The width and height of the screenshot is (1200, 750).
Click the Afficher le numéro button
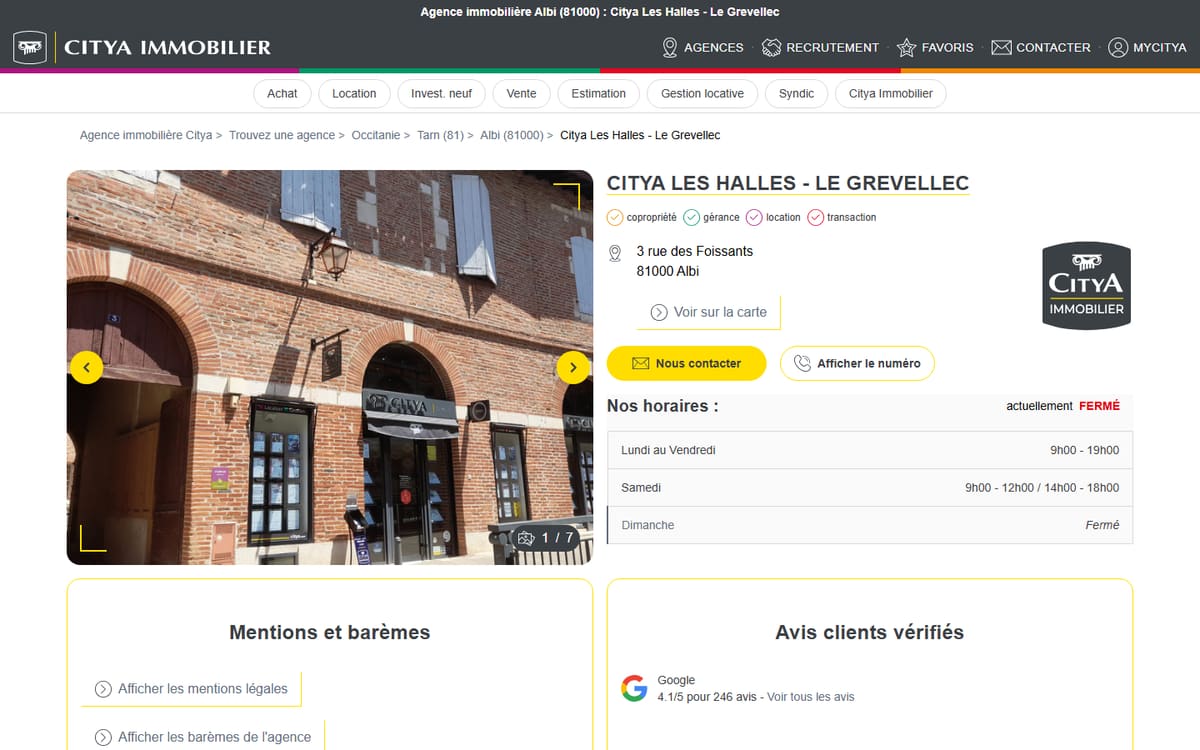point(857,363)
